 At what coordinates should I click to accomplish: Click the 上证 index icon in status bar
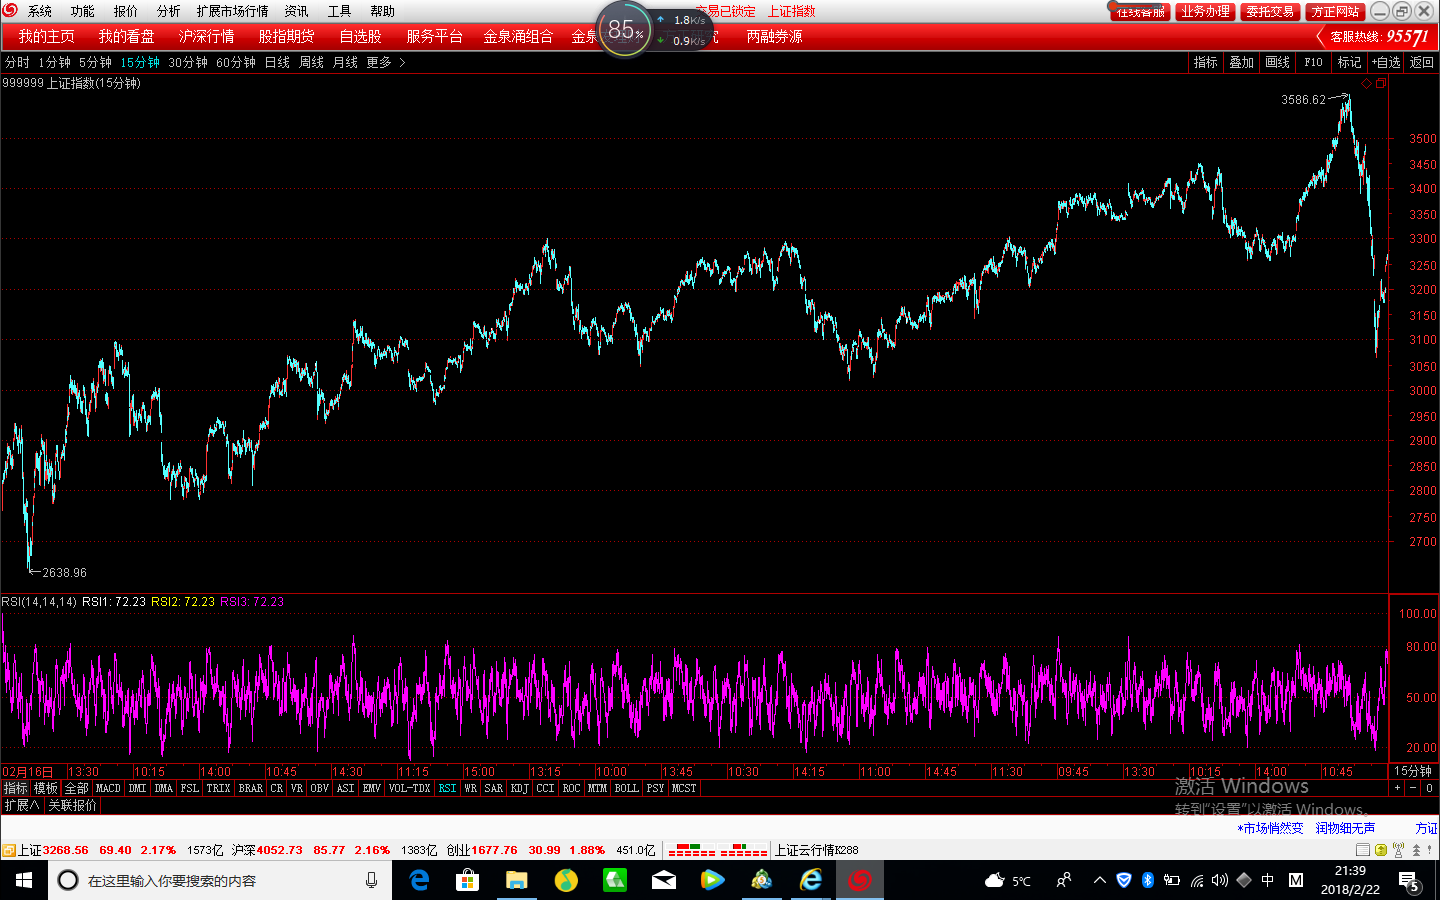pos(9,850)
